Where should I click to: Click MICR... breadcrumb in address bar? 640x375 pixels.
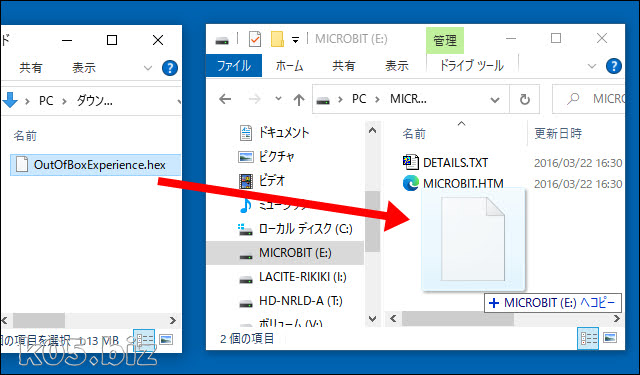click(x=408, y=99)
